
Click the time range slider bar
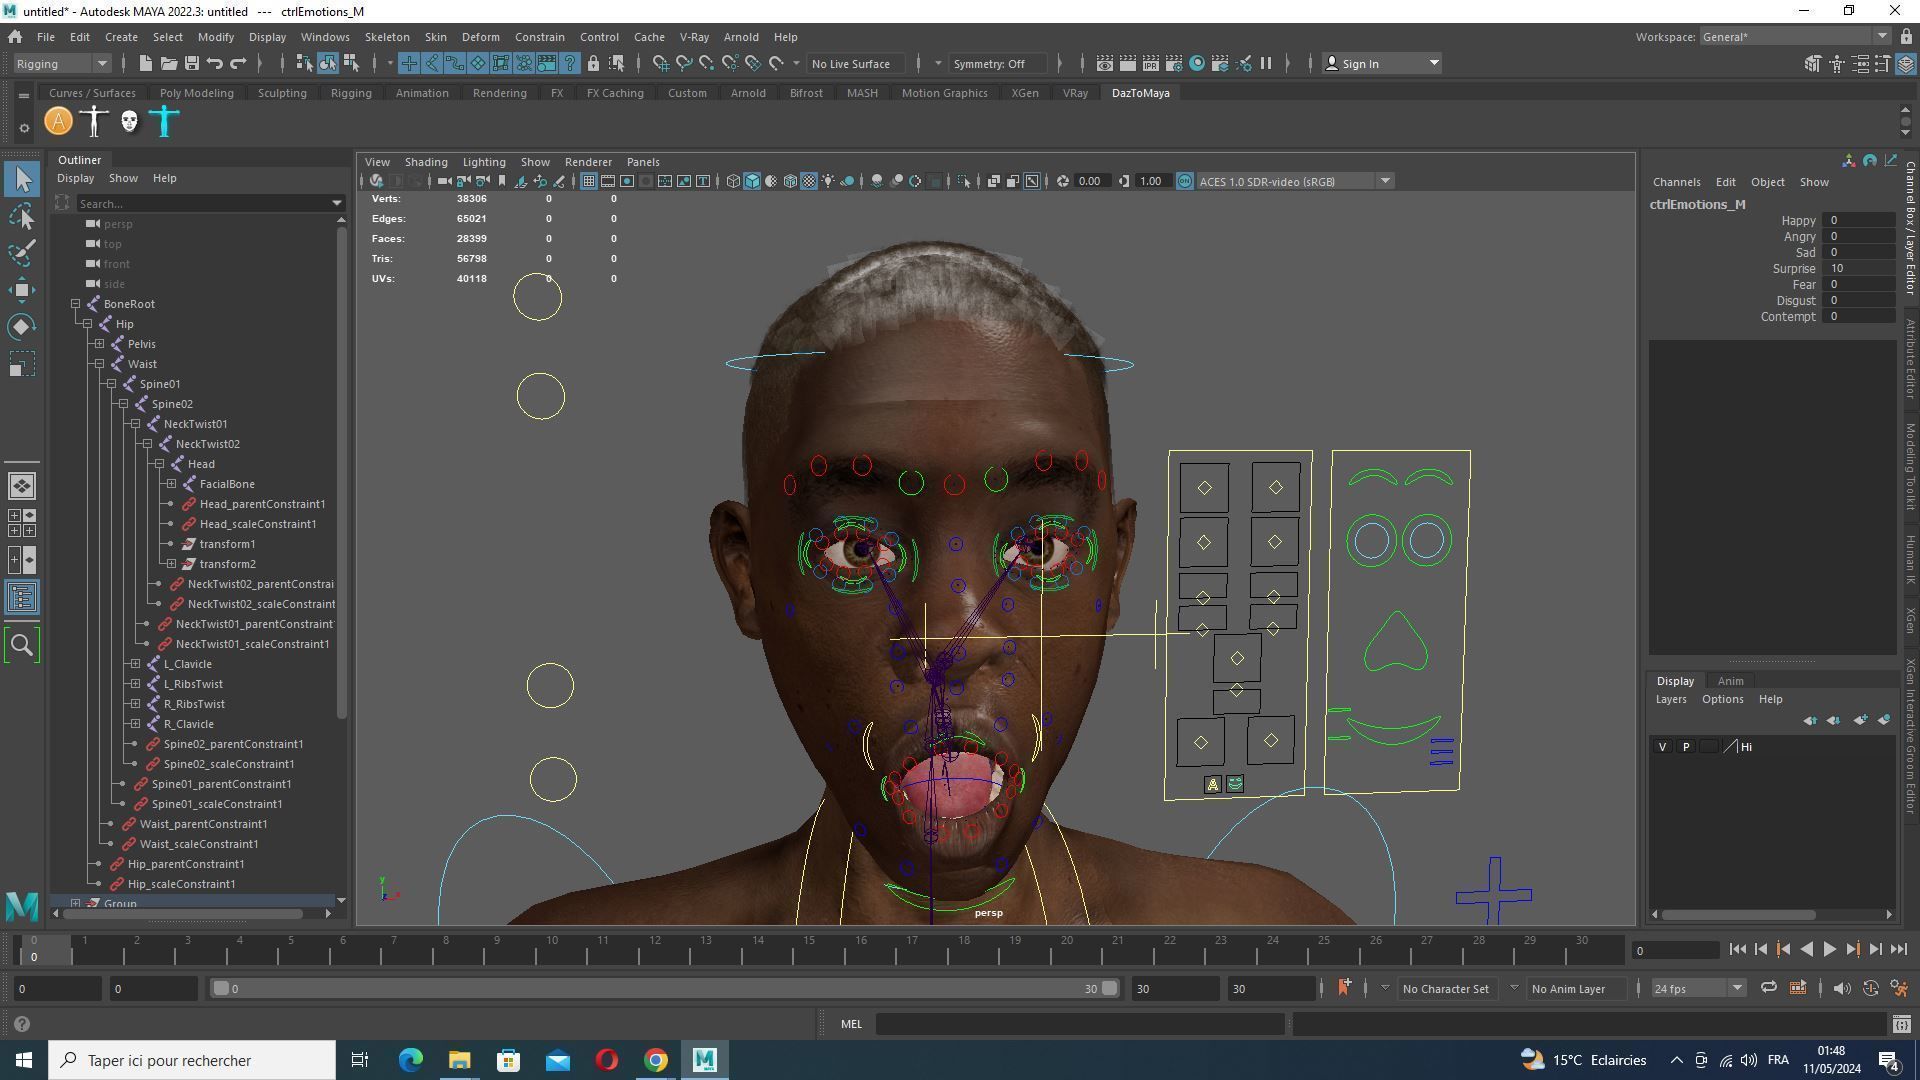[665, 989]
